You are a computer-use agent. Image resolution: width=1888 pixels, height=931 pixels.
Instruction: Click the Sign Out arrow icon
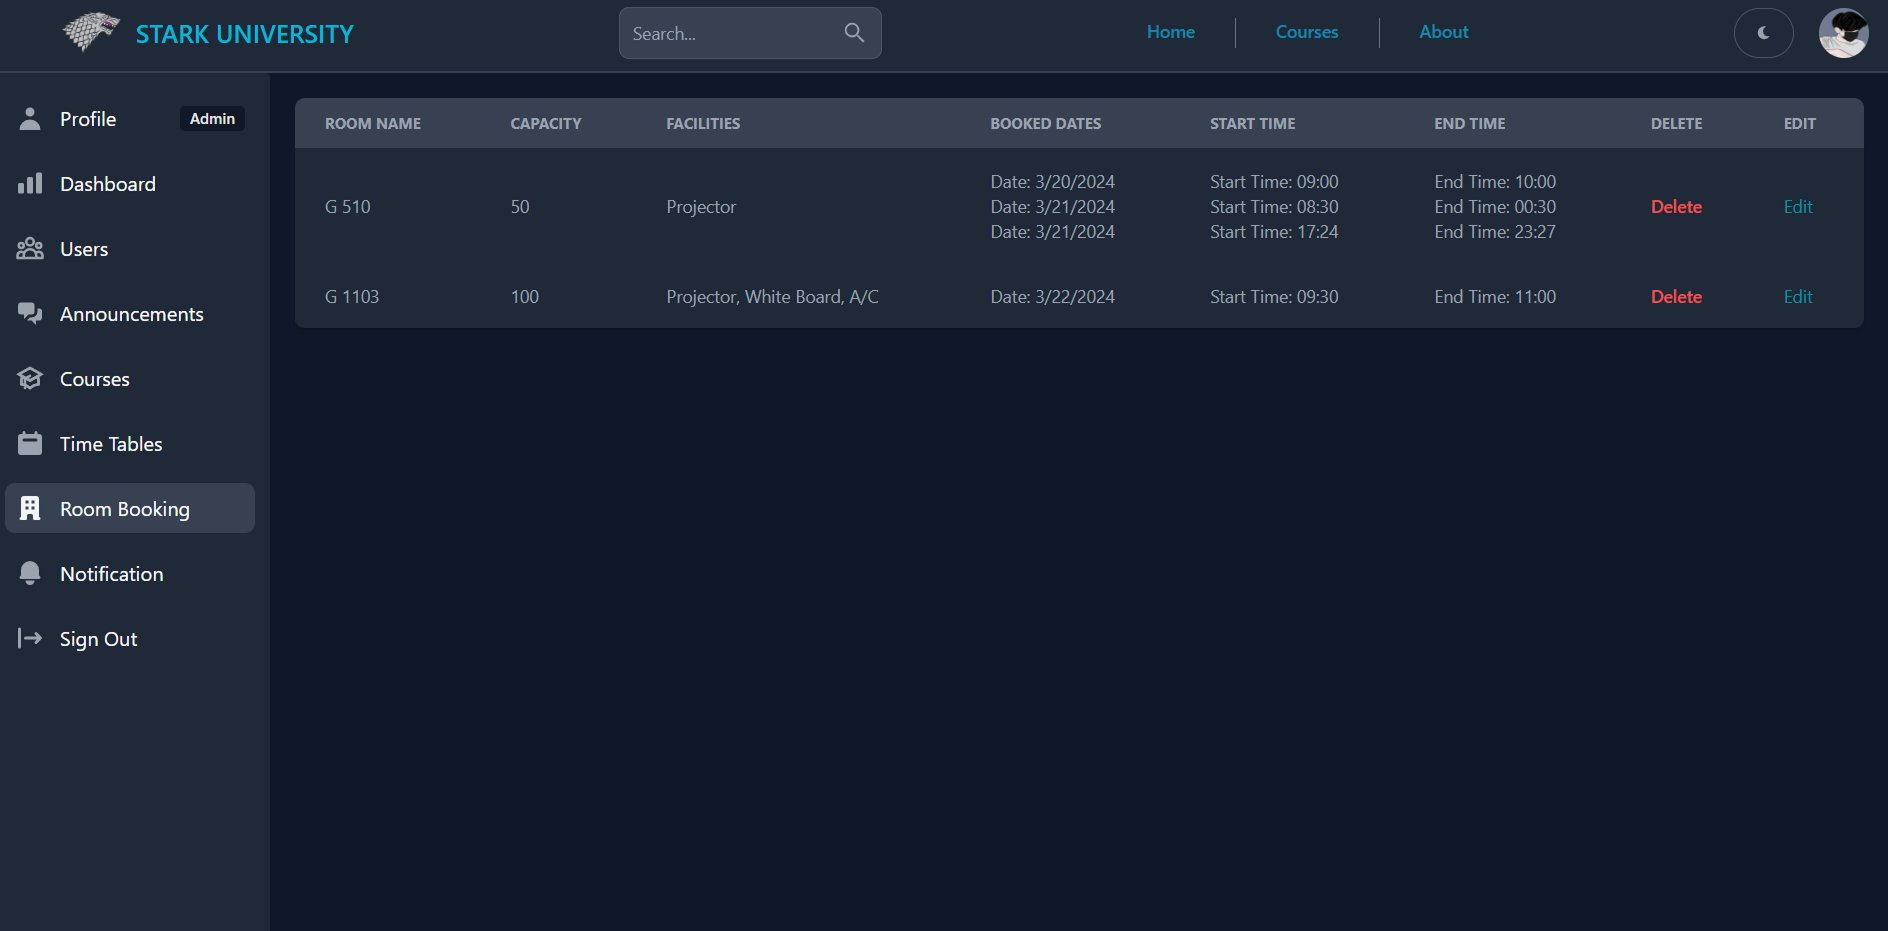pos(27,638)
